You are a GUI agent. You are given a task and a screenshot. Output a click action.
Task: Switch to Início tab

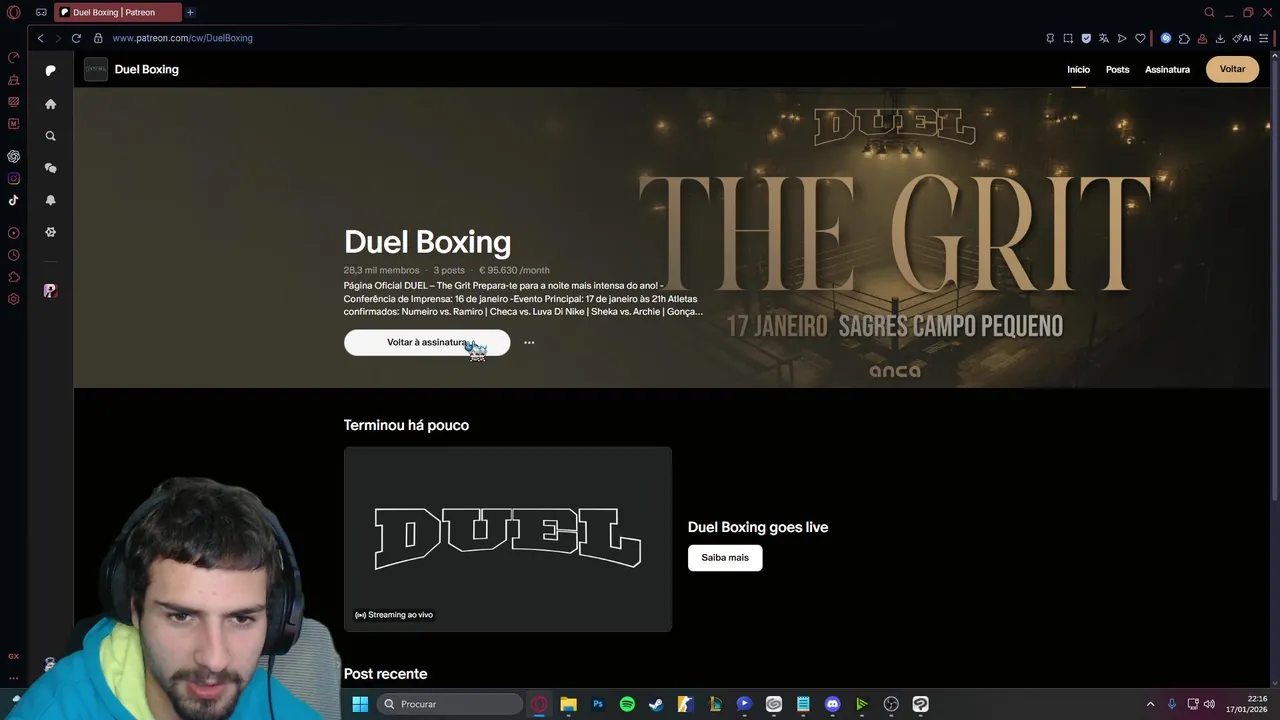pos(1078,69)
